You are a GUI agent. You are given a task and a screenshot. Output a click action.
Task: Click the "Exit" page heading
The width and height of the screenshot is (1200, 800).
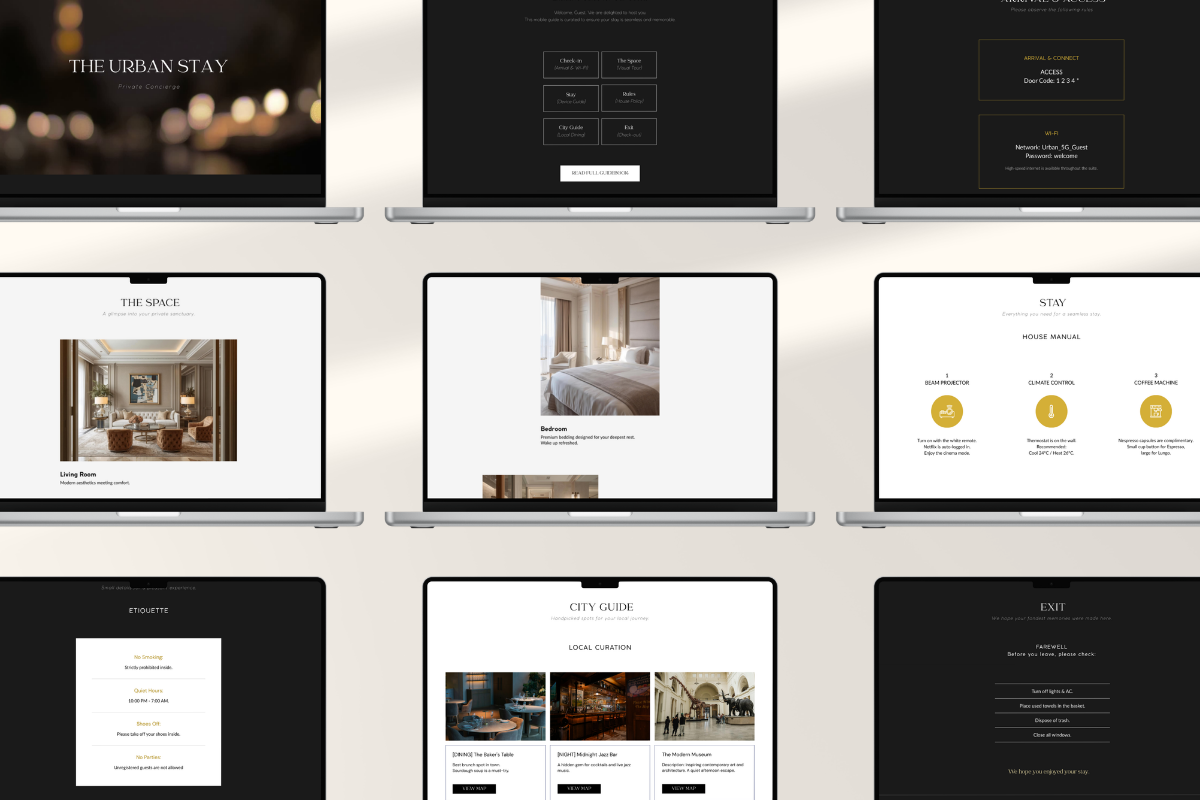point(1052,607)
